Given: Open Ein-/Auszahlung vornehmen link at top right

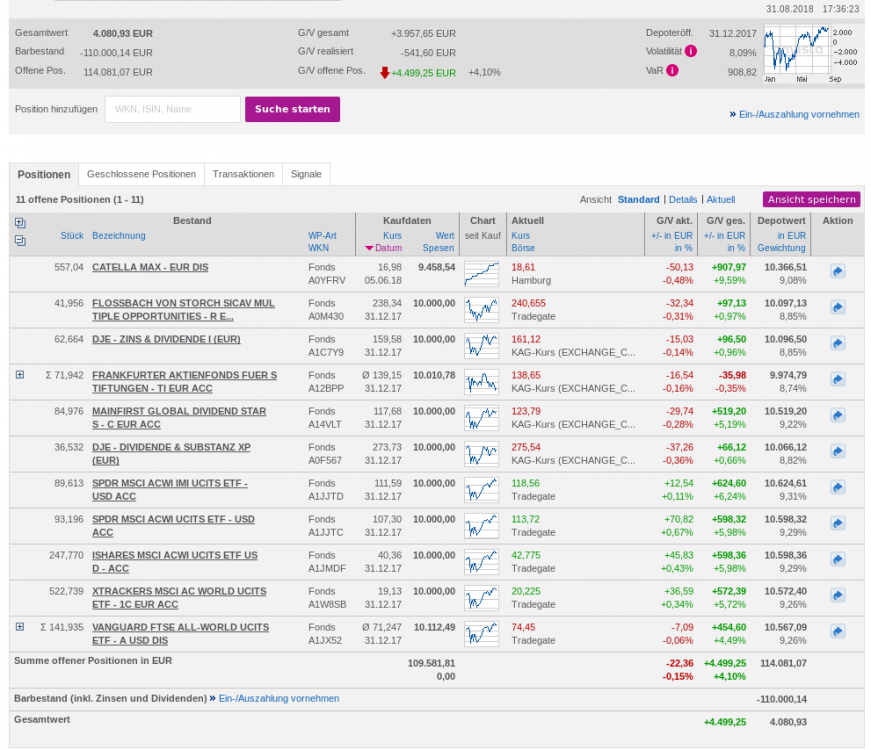Looking at the screenshot, I should tap(798, 114).
